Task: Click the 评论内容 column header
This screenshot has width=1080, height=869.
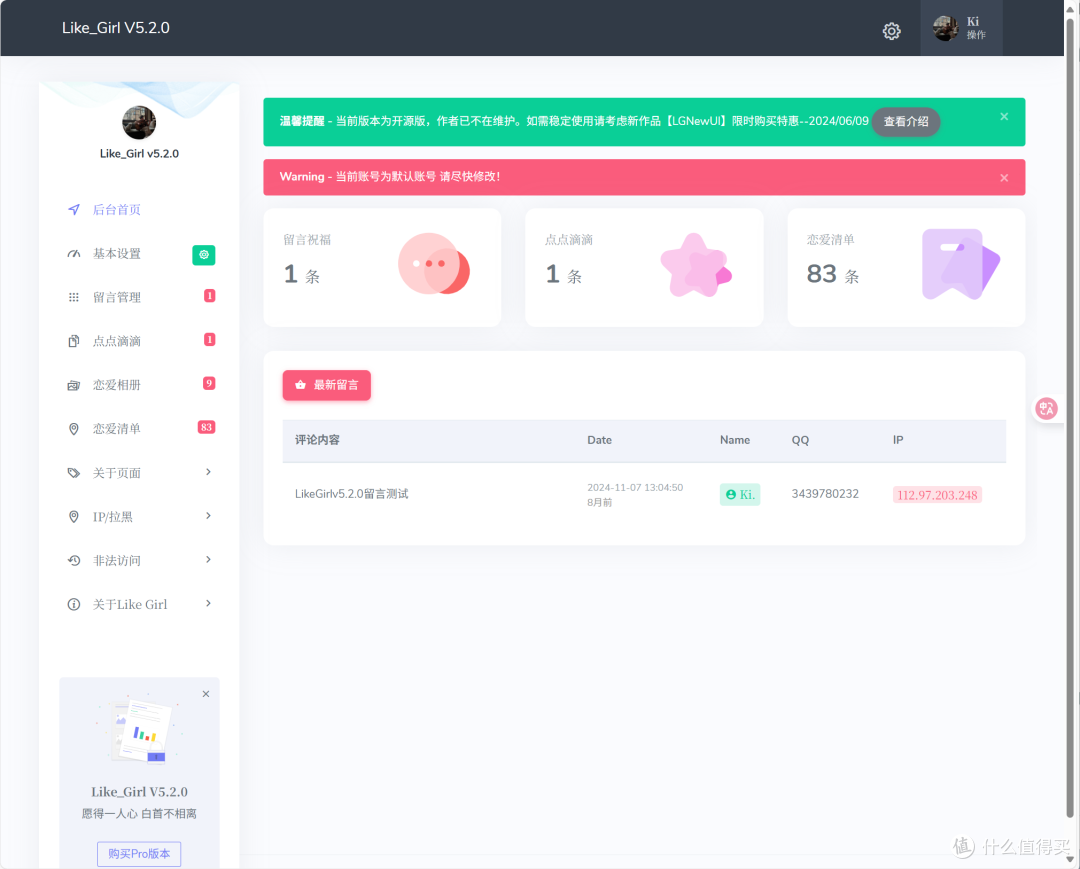Action: pos(317,440)
